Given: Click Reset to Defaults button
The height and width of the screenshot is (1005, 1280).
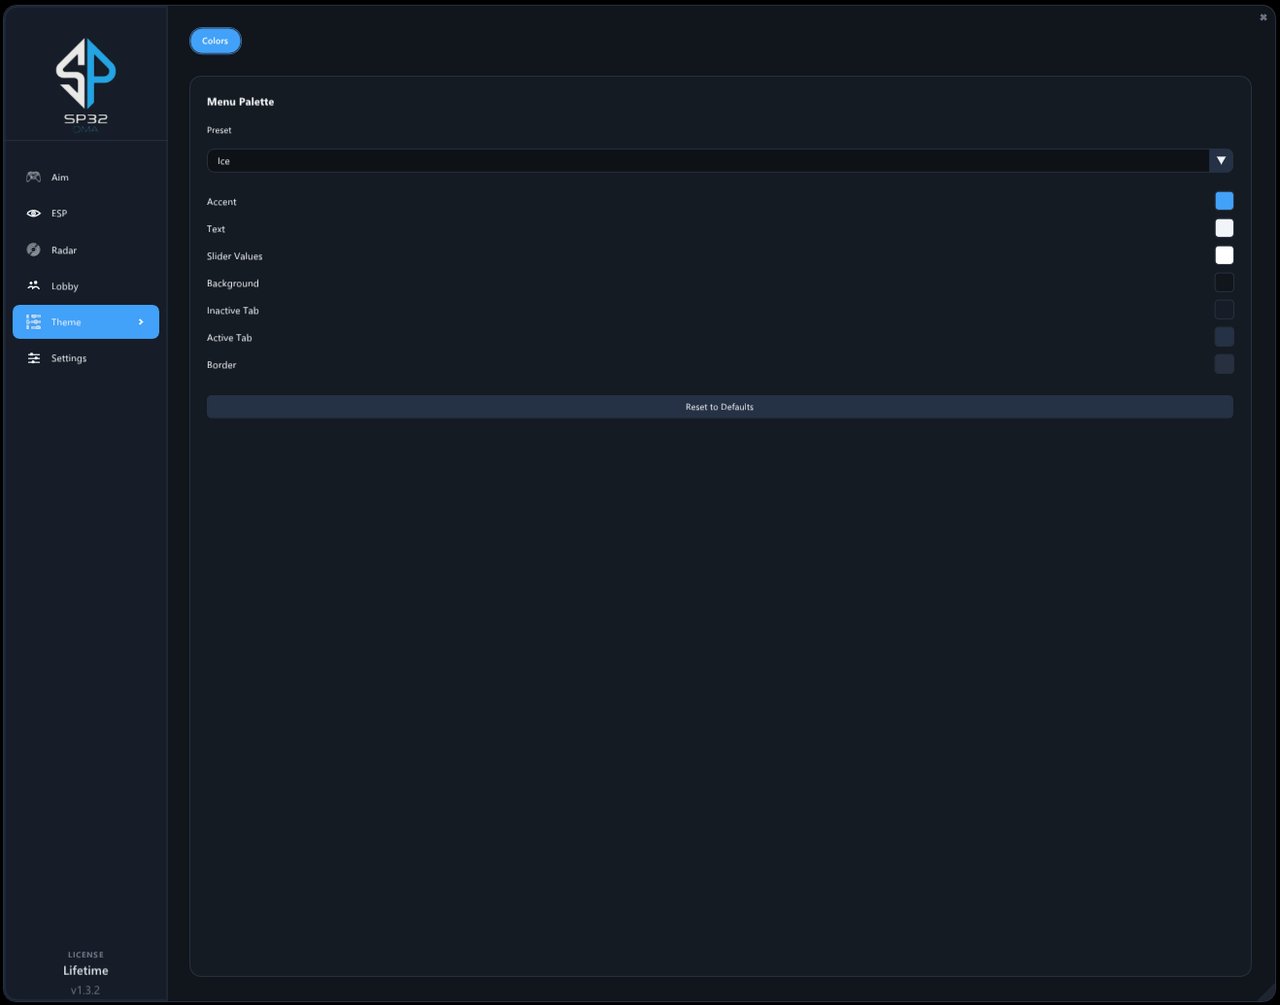Looking at the screenshot, I should coord(719,407).
